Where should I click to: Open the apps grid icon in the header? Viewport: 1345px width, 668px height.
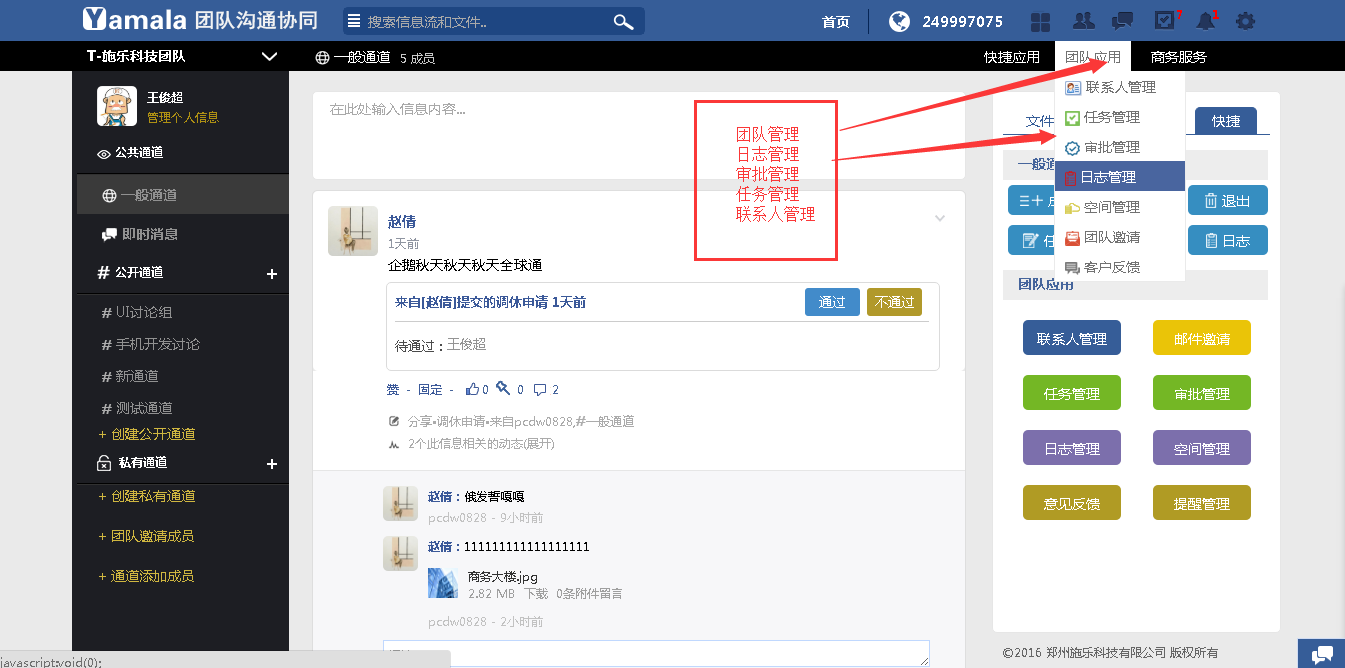click(x=1041, y=21)
